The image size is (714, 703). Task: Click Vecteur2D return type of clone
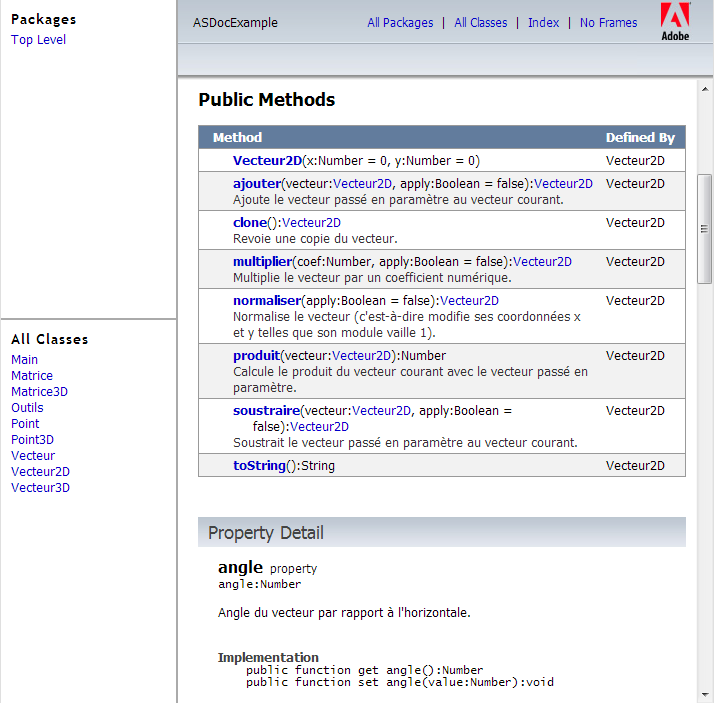click(311, 223)
